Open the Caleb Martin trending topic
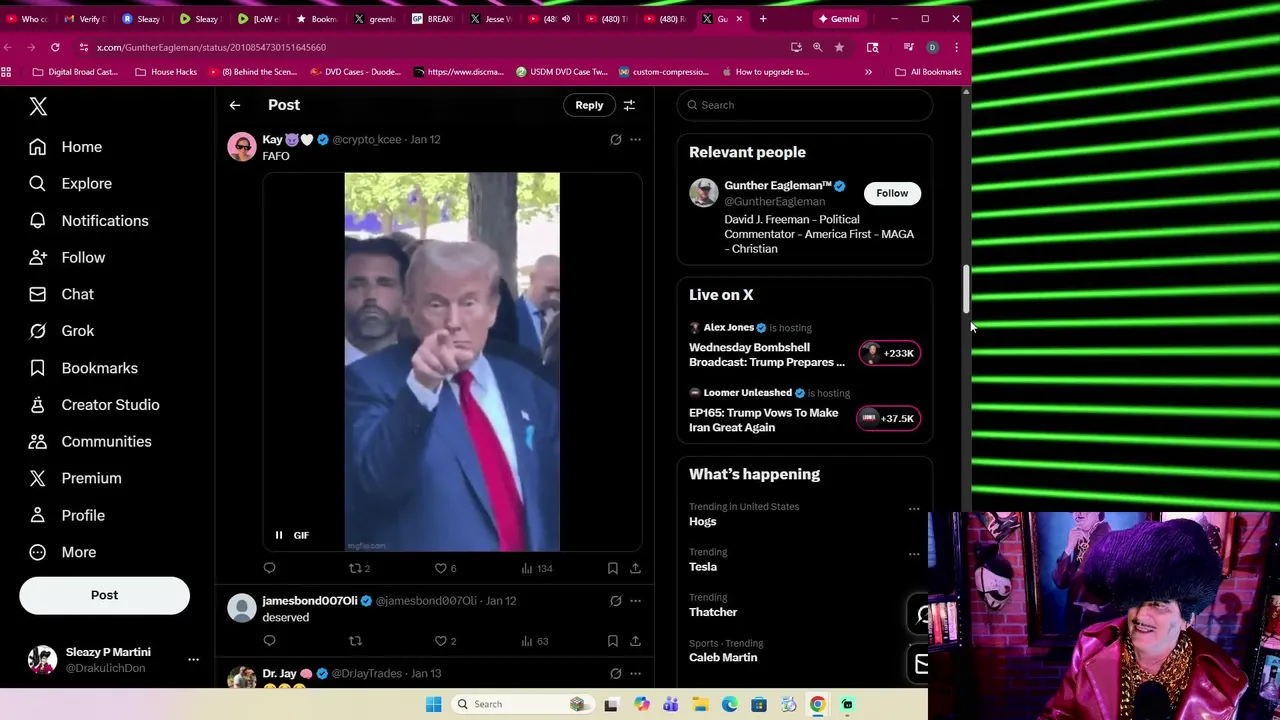1280x720 pixels. tap(723, 658)
